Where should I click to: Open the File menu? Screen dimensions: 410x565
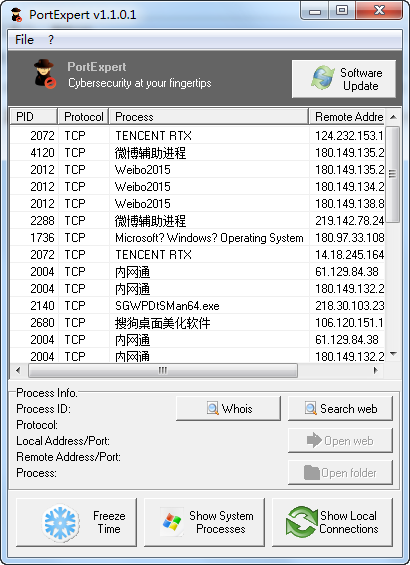[x=24, y=39]
